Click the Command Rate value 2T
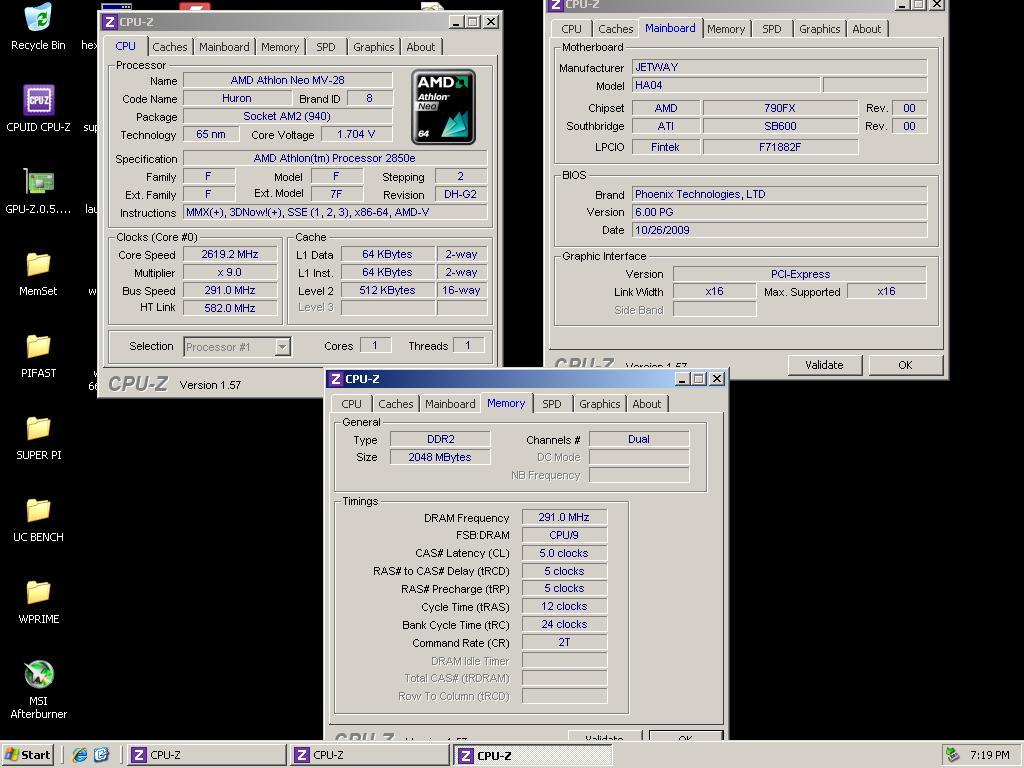 coord(564,642)
